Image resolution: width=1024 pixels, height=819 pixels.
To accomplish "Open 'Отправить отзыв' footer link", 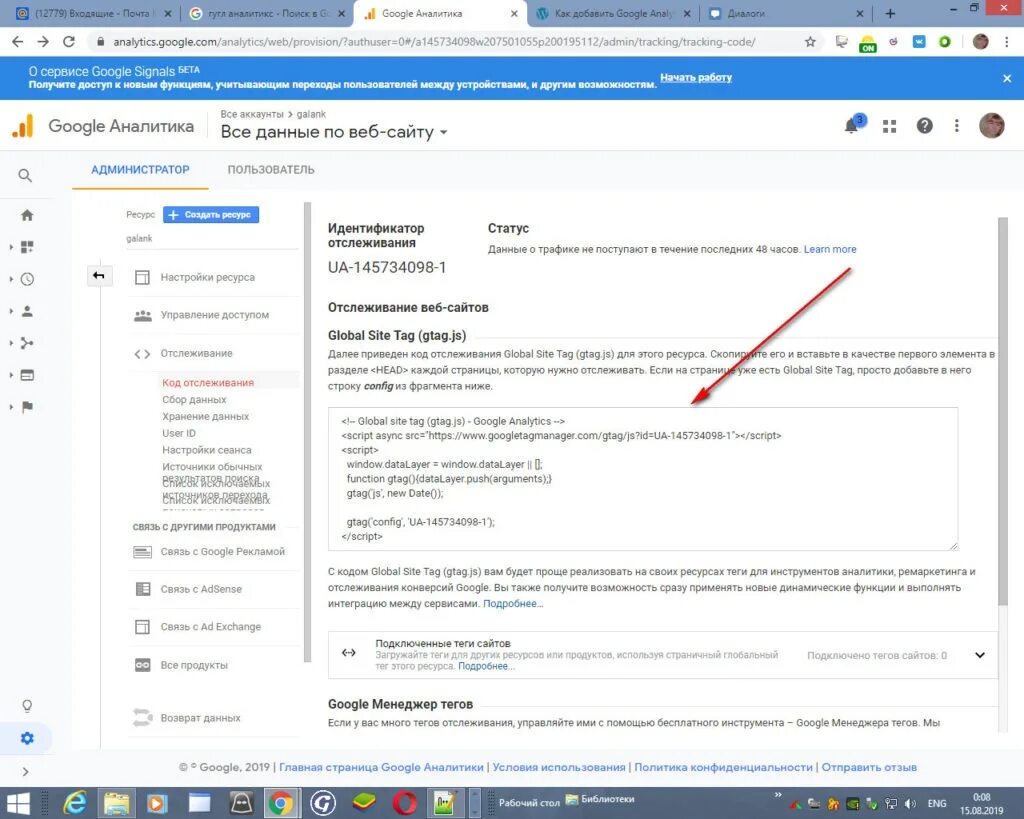I will (869, 767).
